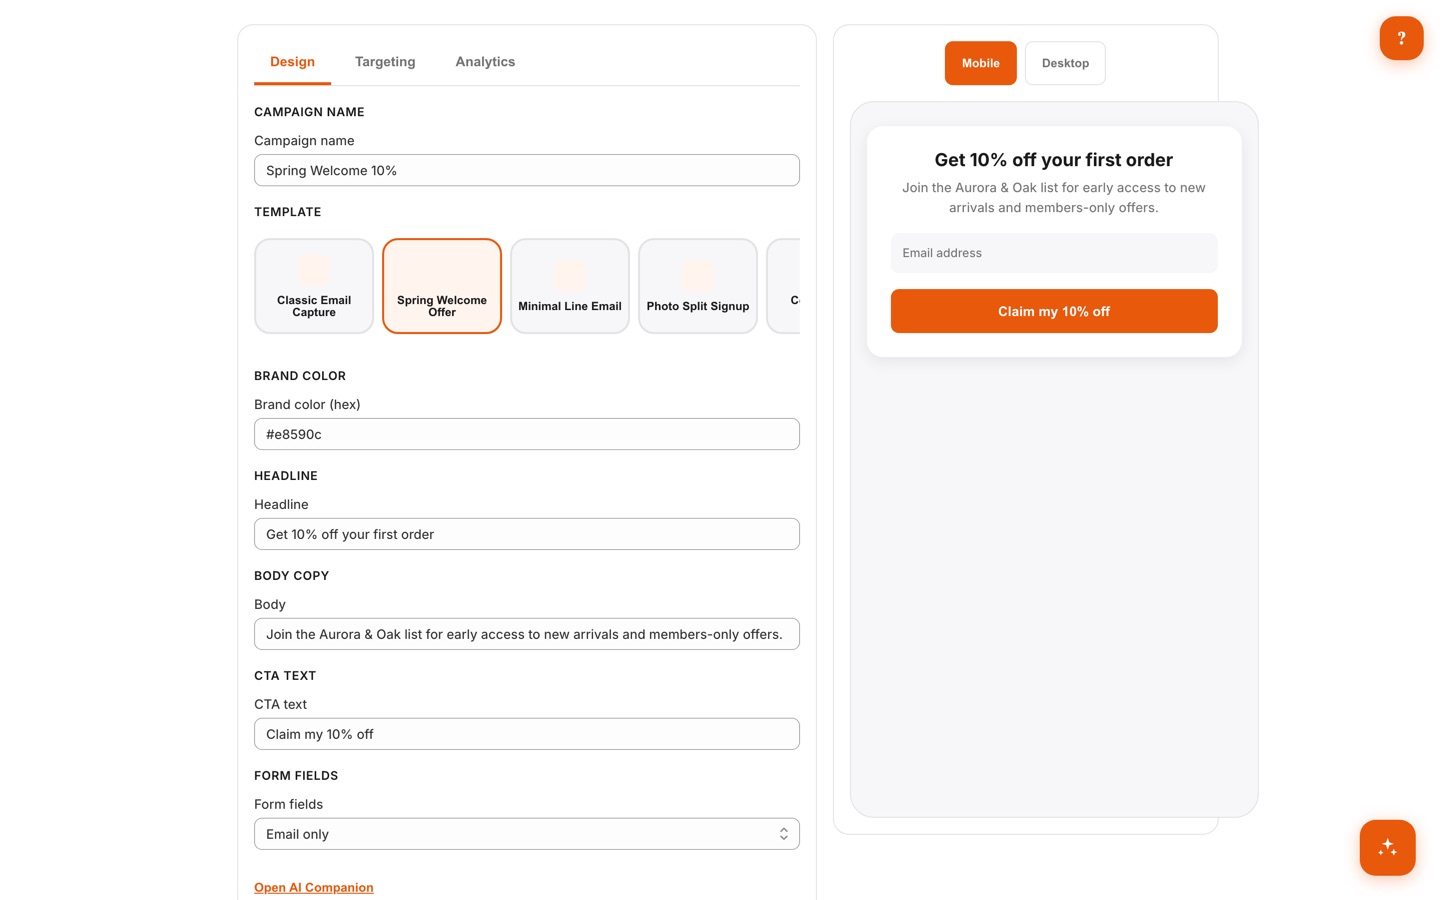1440x900 pixels.
Task: Click the Campaign name input field
Action: tap(527, 170)
